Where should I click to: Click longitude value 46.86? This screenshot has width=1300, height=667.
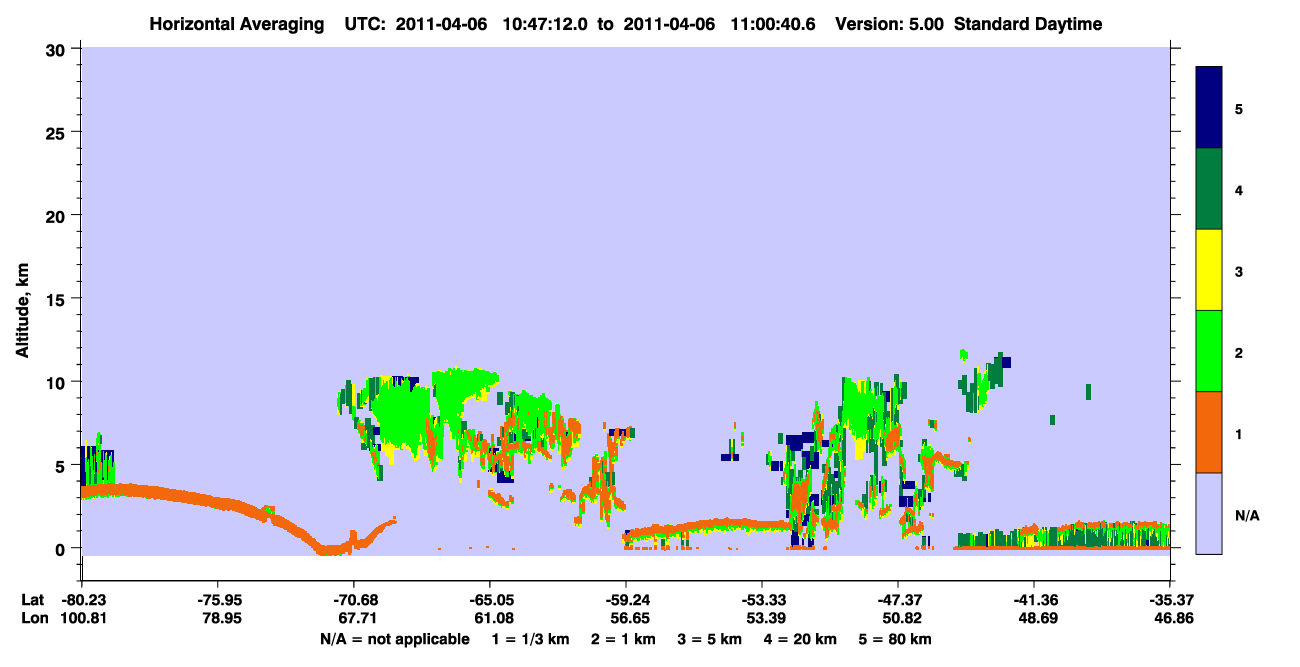tap(1172, 619)
